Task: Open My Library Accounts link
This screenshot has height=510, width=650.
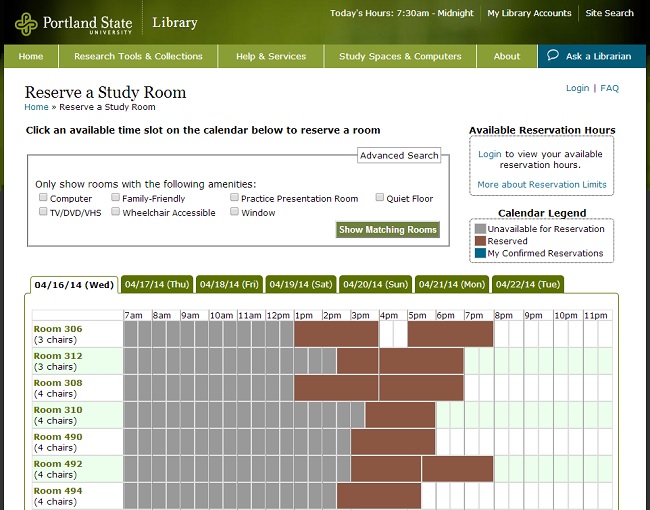Action: (x=529, y=13)
